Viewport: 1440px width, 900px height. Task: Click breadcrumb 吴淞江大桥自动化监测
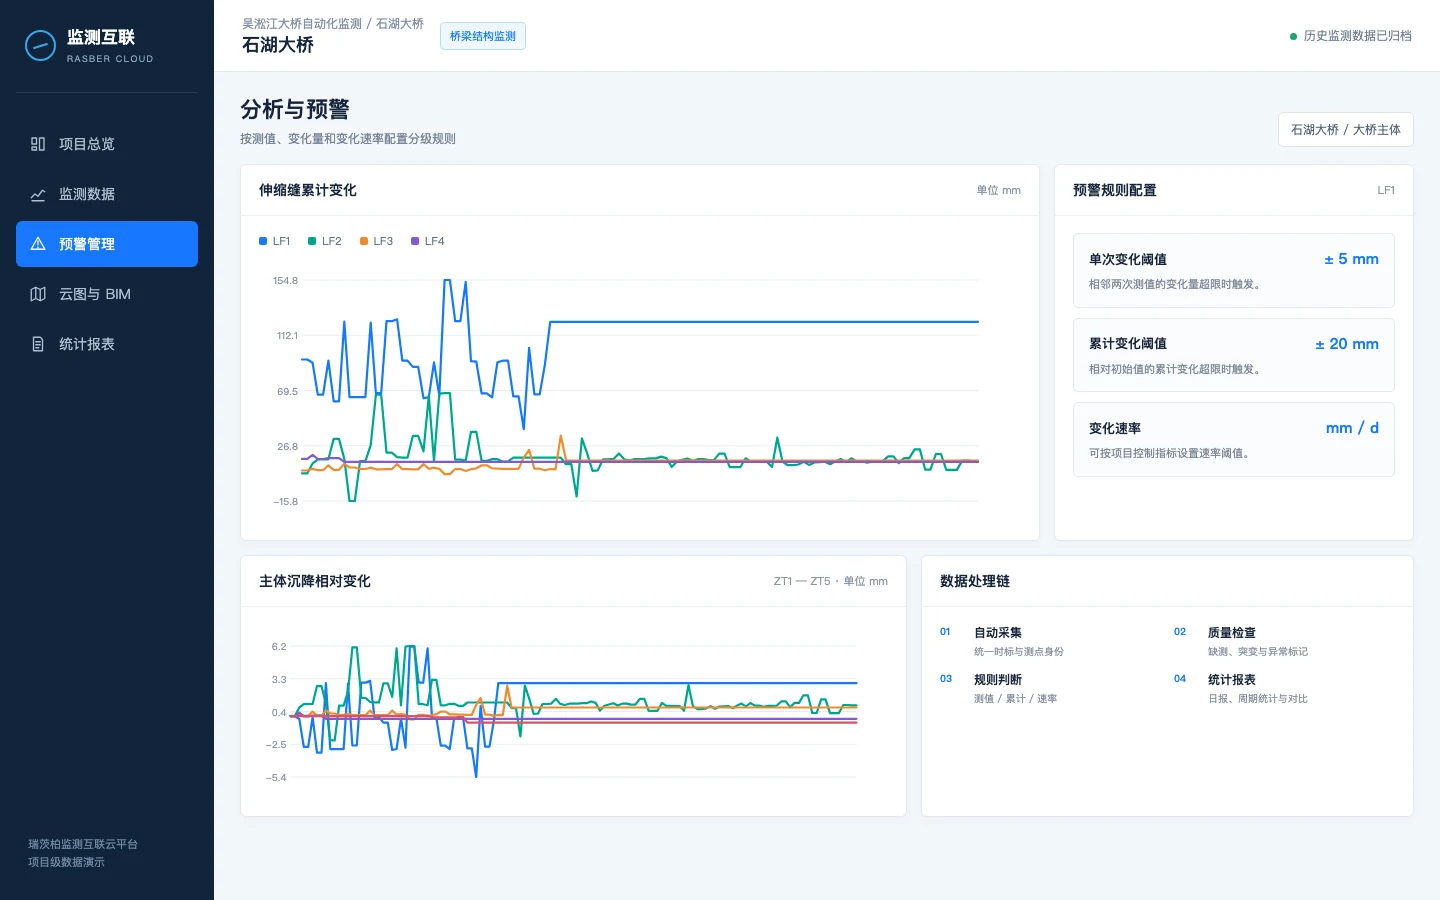[302, 24]
